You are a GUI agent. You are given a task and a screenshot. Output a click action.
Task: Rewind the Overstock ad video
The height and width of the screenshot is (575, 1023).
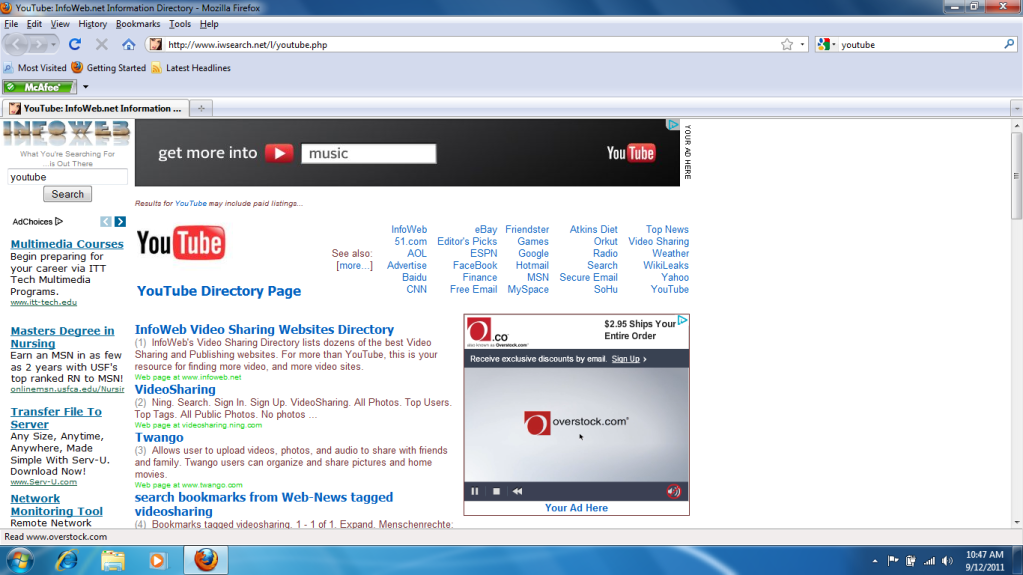(x=517, y=491)
